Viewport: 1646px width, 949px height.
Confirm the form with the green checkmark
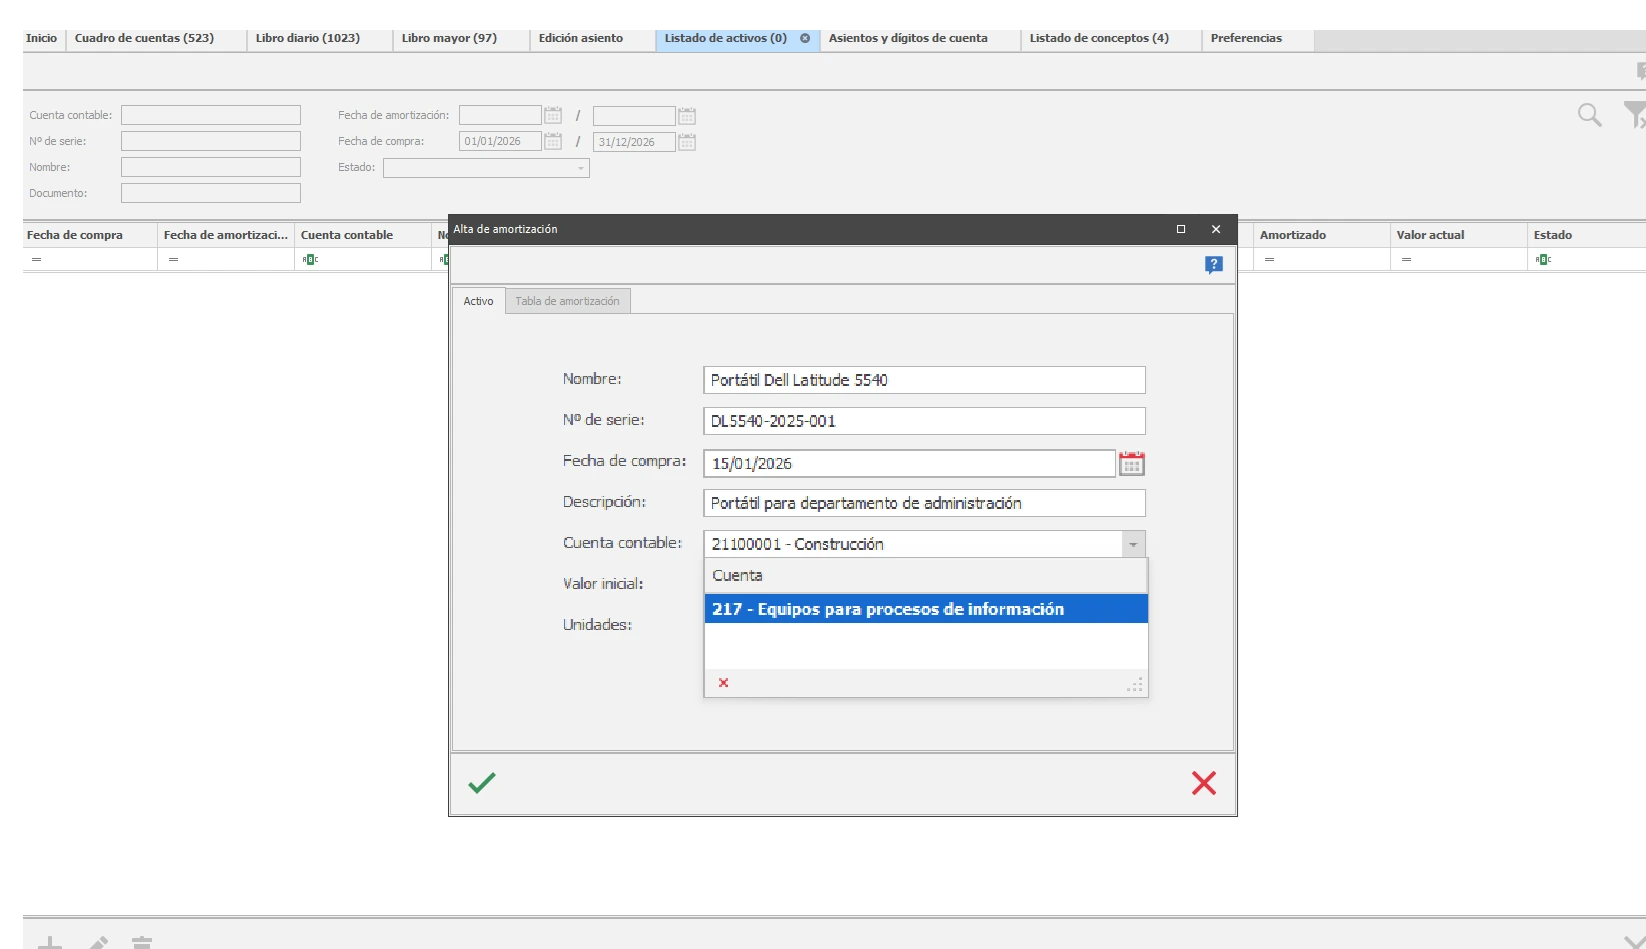(x=482, y=784)
